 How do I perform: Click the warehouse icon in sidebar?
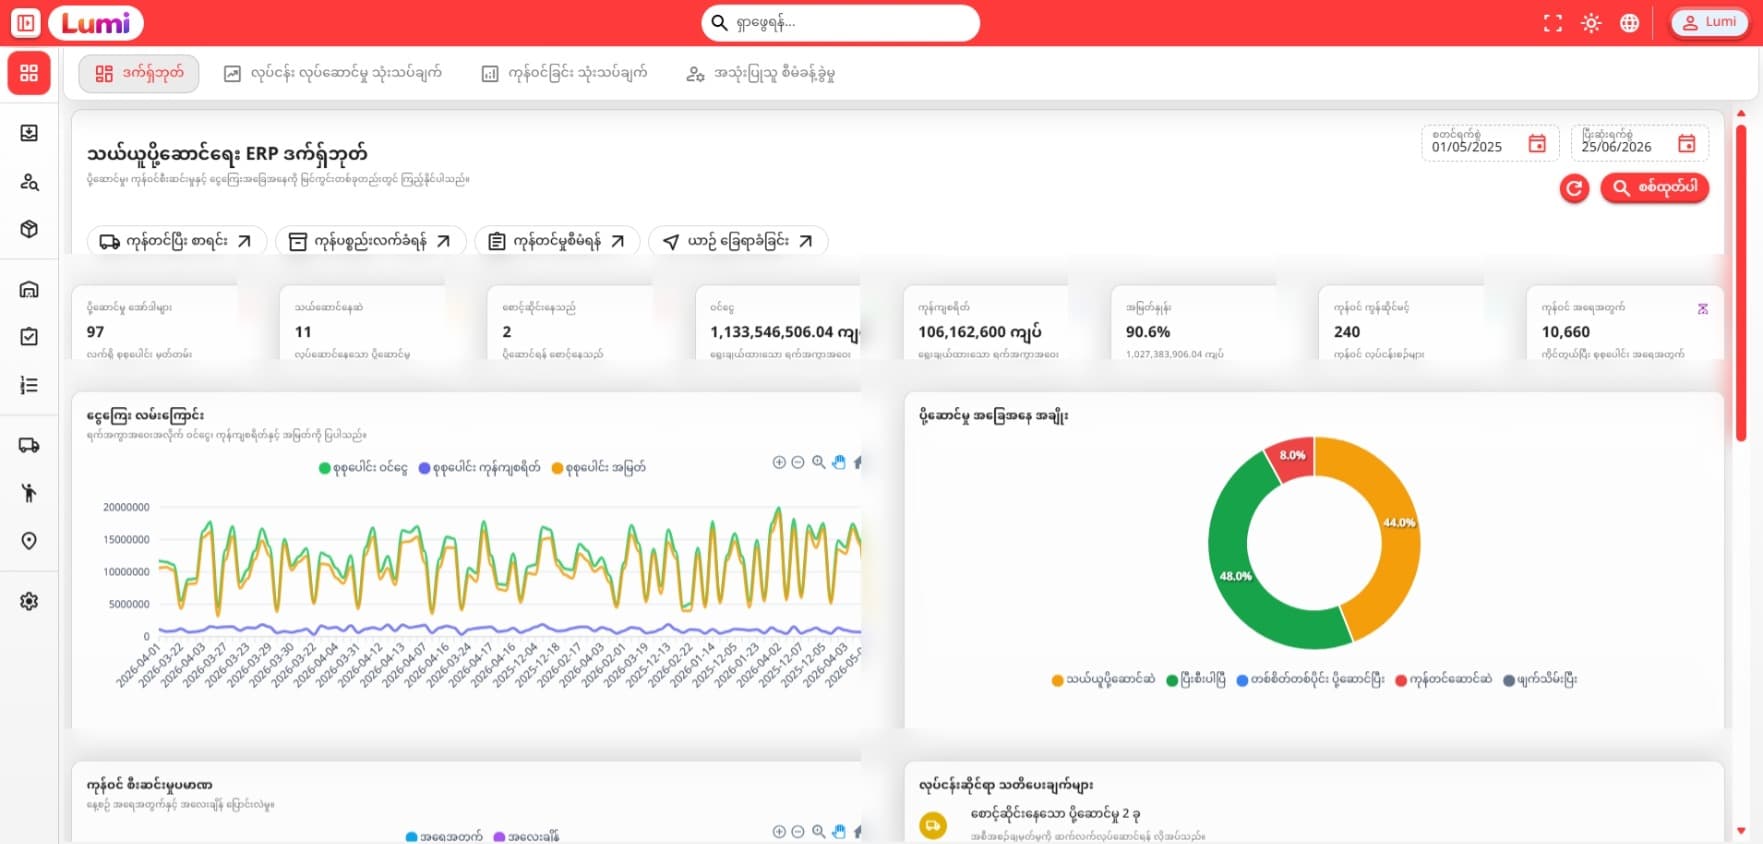tap(29, 289)
